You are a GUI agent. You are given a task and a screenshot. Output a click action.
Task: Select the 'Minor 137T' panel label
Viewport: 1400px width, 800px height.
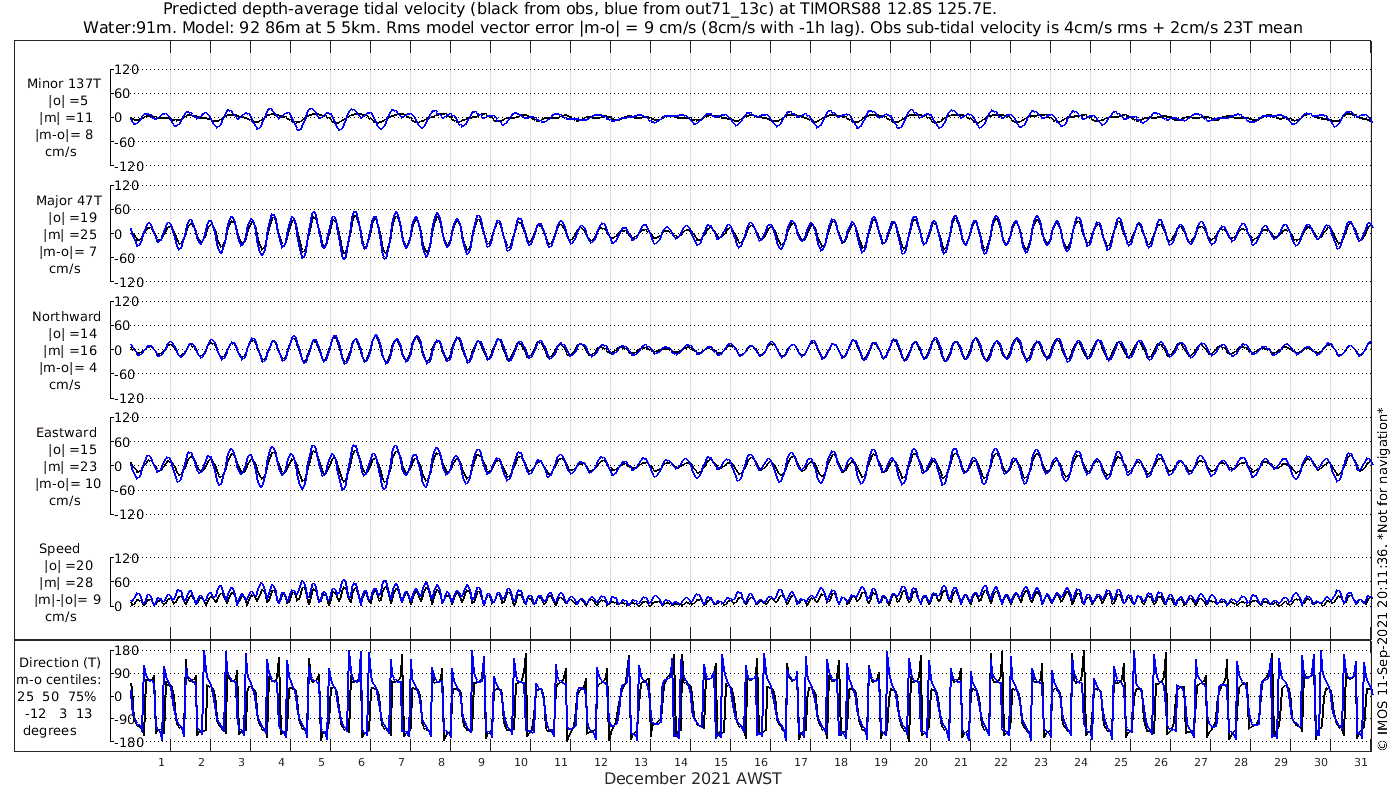click(64, 84)
